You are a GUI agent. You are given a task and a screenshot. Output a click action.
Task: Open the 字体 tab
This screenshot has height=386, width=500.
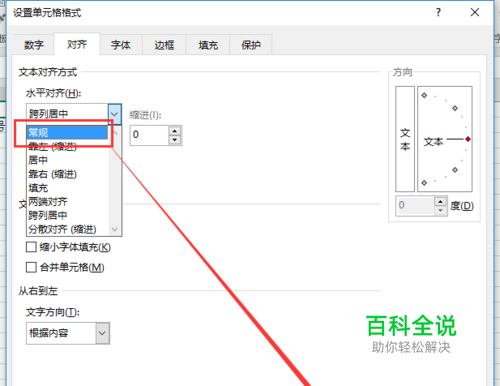click(121, 45)
